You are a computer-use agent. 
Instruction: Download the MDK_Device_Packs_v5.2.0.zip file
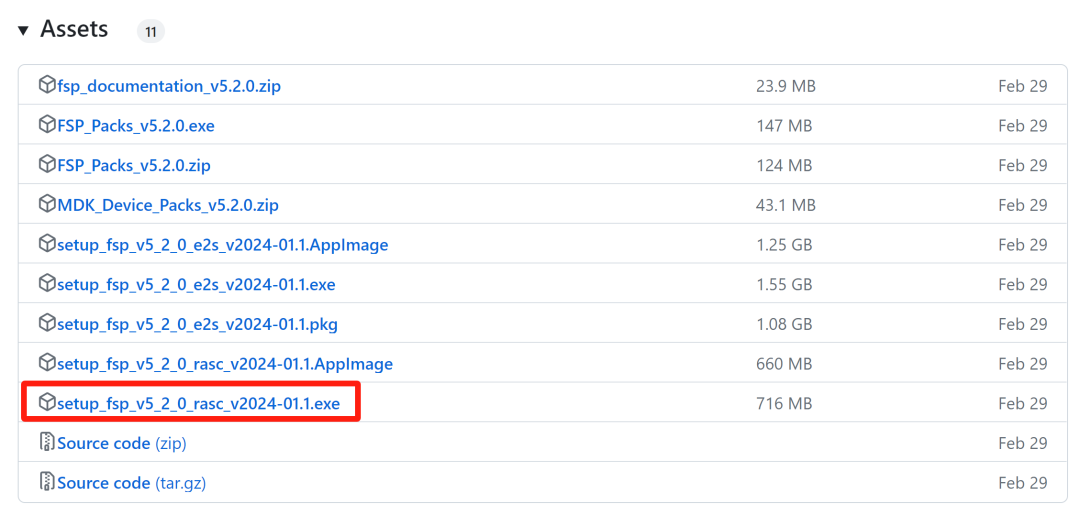[x=168, y=205]
